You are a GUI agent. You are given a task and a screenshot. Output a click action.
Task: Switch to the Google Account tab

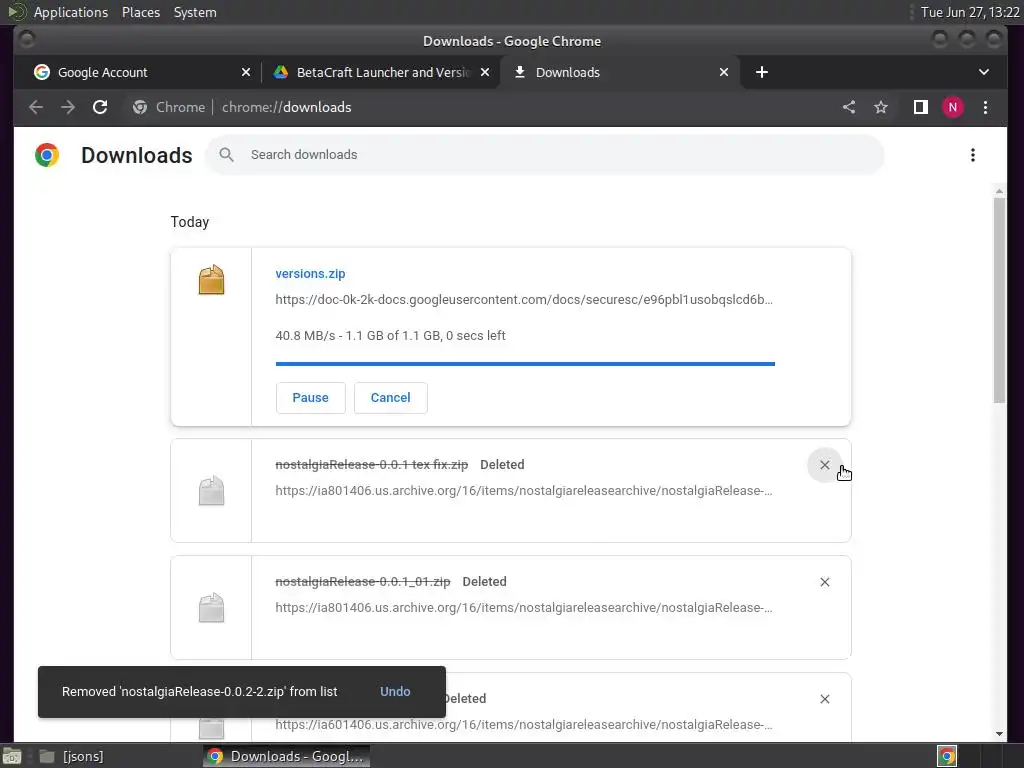pos(141,72)
